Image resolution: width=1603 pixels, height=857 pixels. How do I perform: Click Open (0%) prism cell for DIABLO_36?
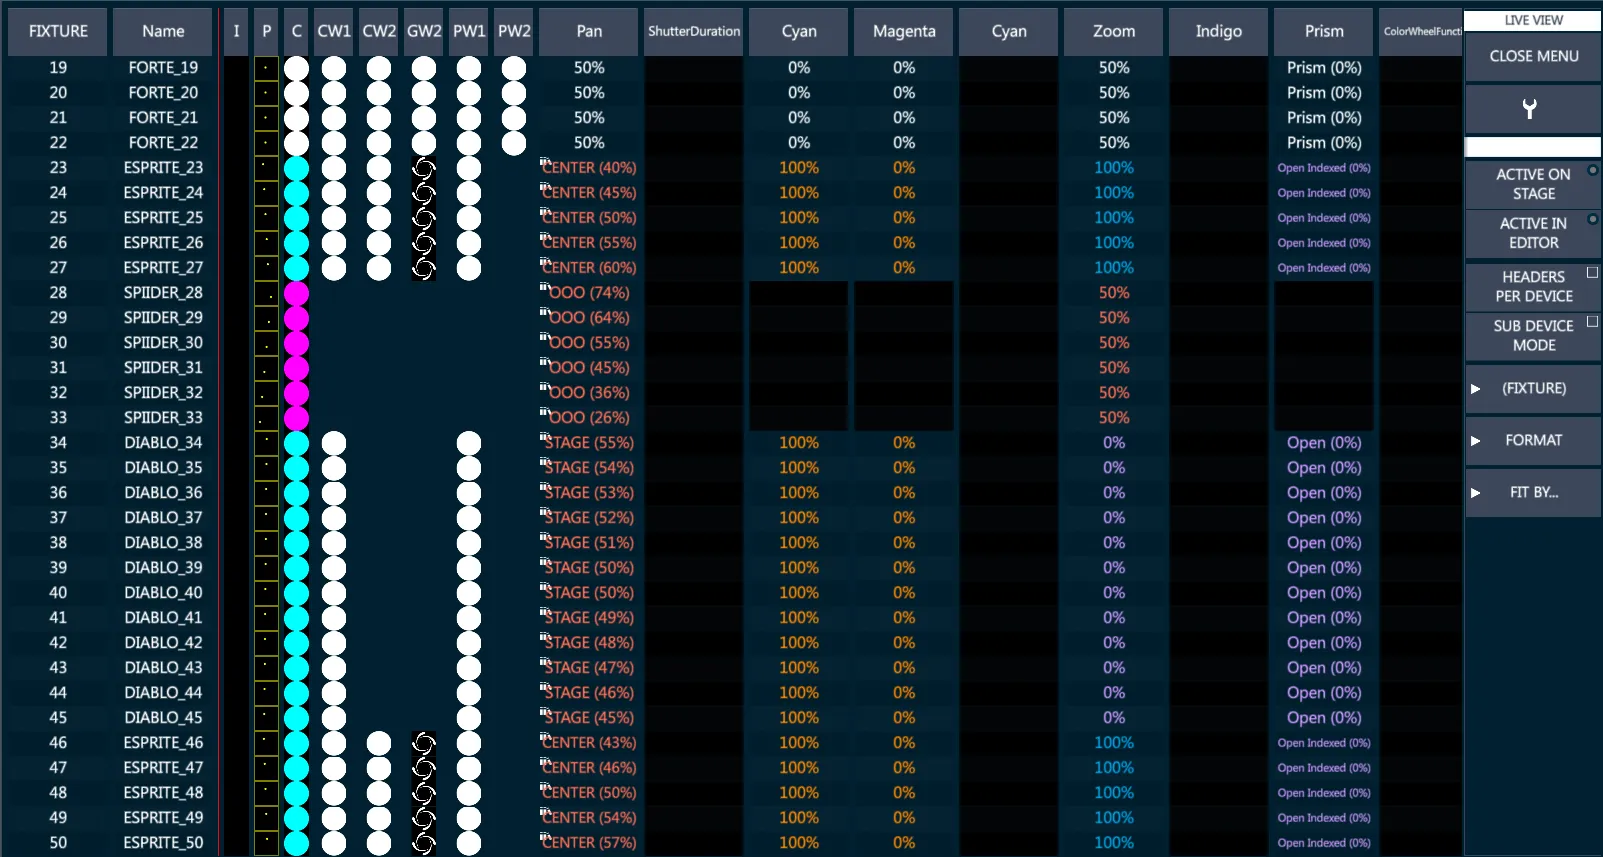(x=1324, y=493)
